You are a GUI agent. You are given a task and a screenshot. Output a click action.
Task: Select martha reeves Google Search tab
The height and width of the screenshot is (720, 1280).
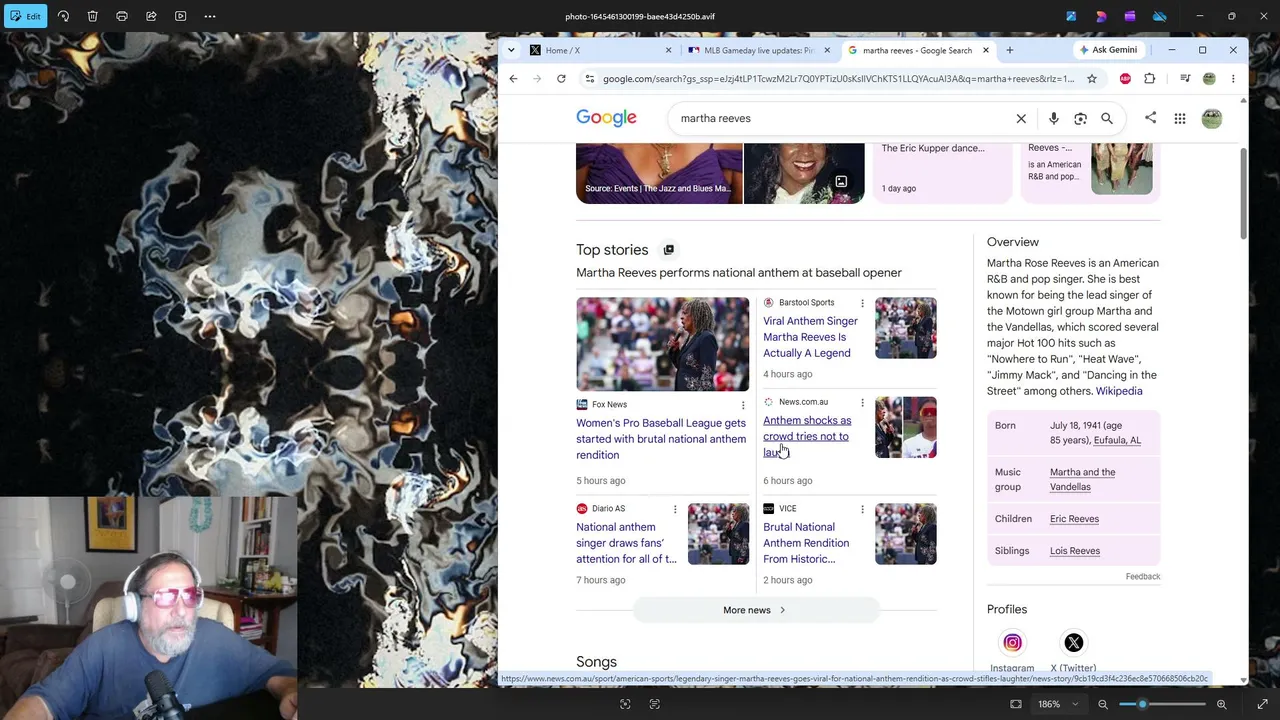918,50
